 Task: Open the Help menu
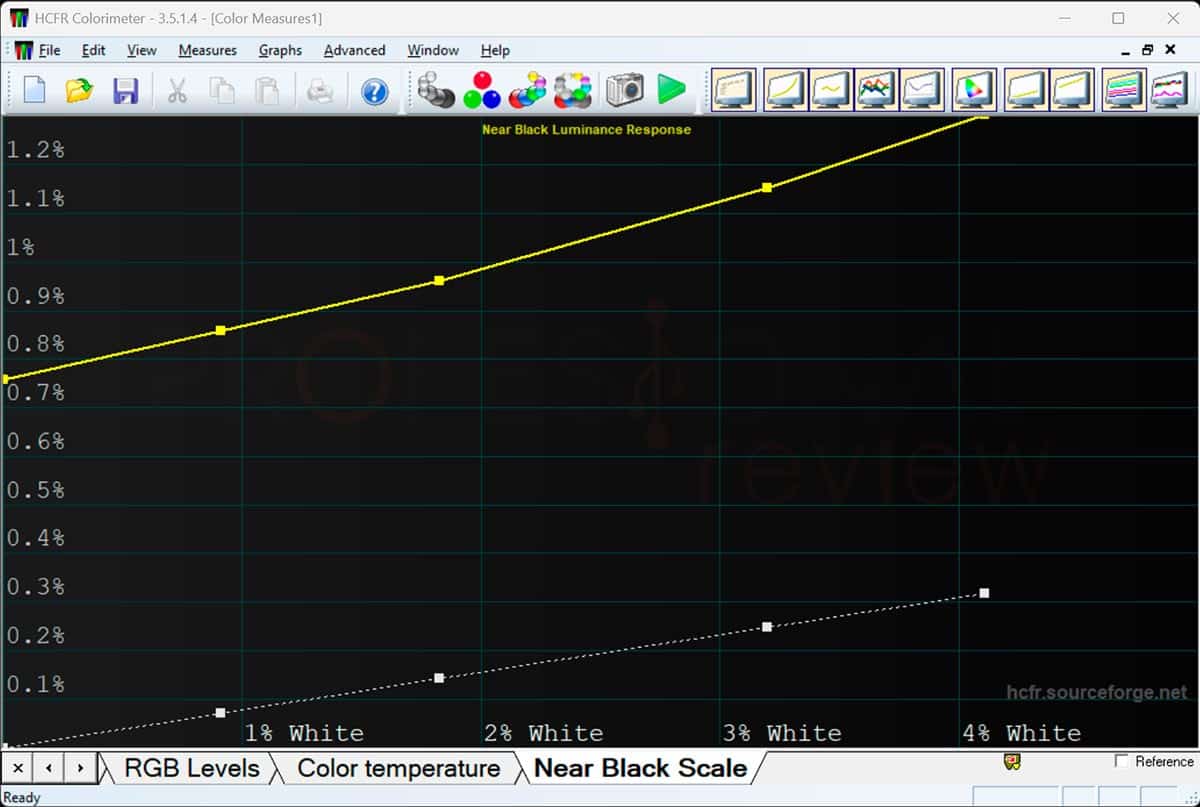point(495,50)
